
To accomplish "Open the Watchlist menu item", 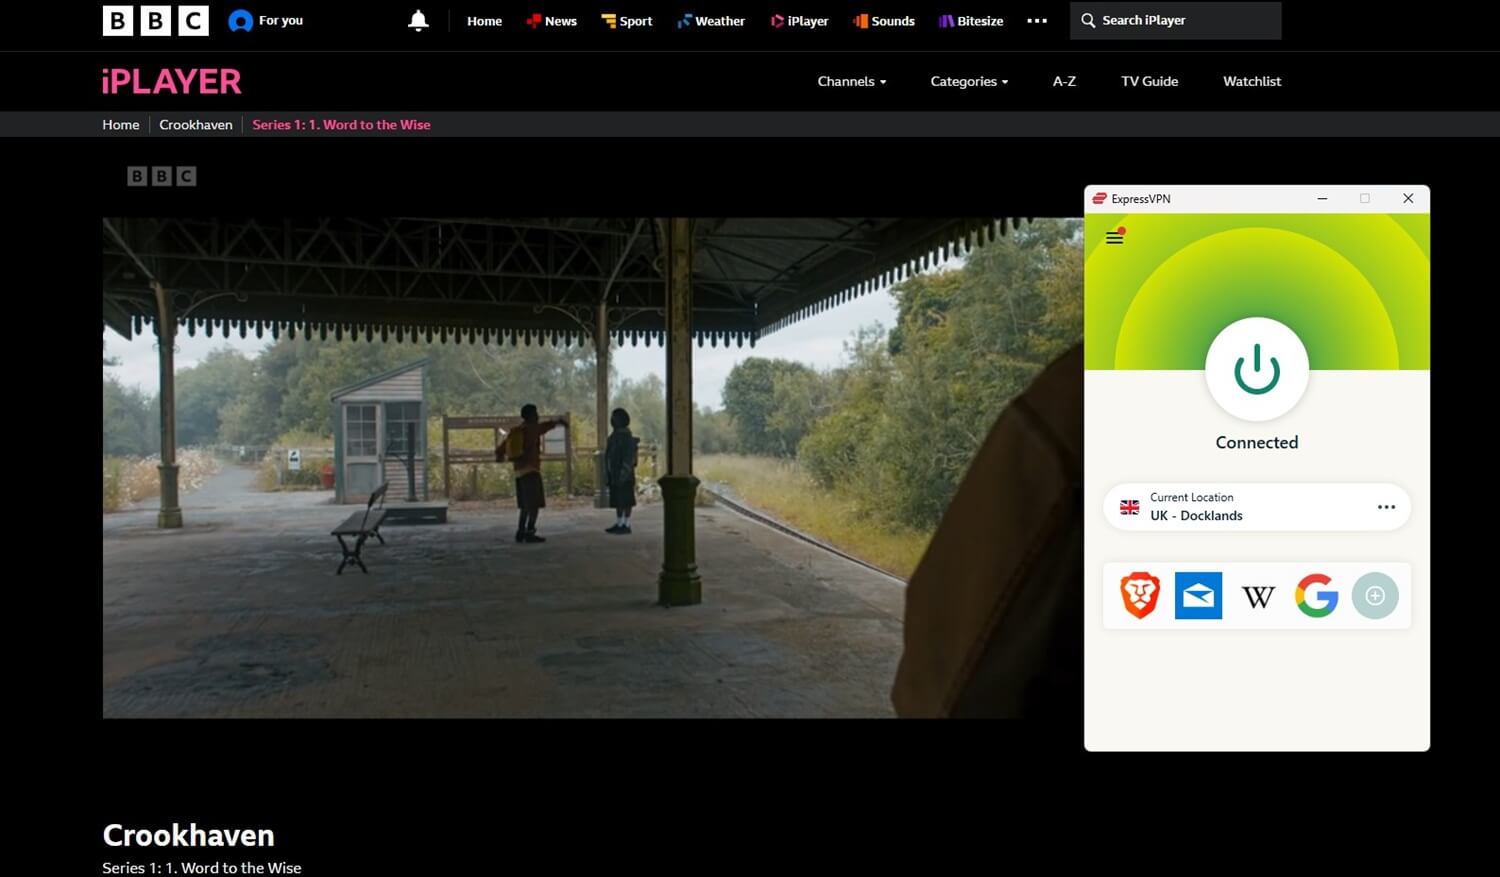I will coord(1251,81).
